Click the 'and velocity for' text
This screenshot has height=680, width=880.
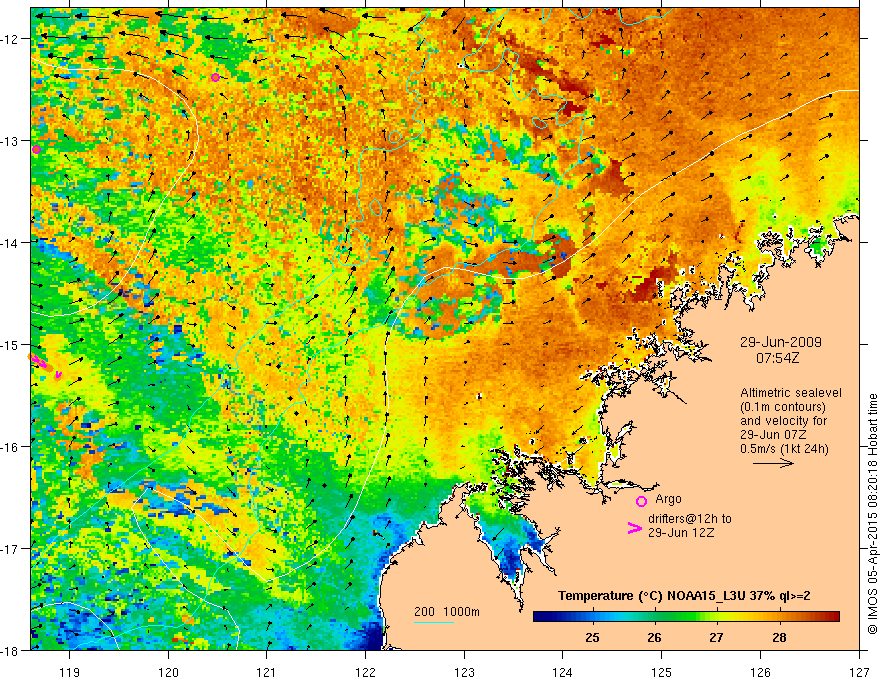[783, 421]
